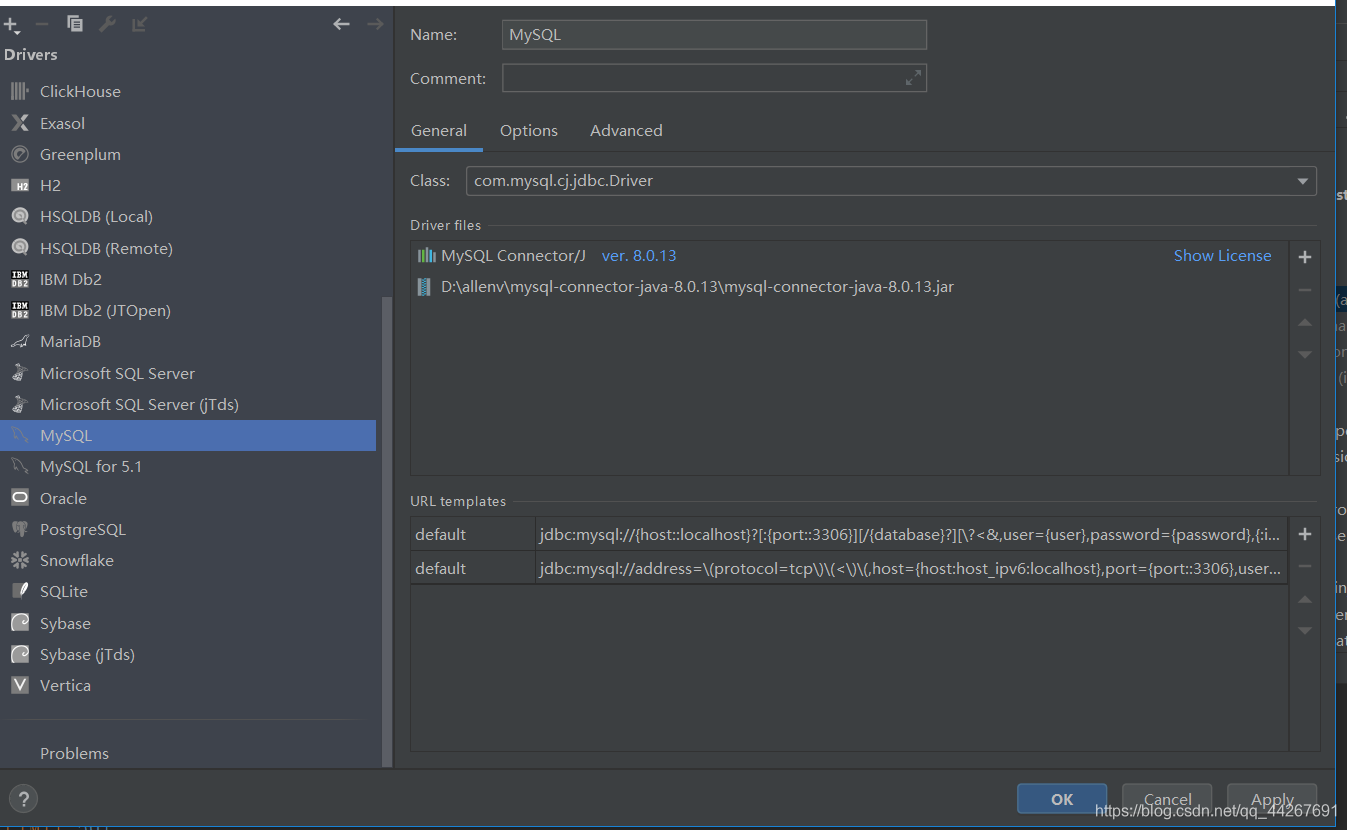This screenshot has width=1347, height=830.
Task: Select Microsoft SQL Server (jTds) driver
Action: pyautogui.click(x=188, y=404)
